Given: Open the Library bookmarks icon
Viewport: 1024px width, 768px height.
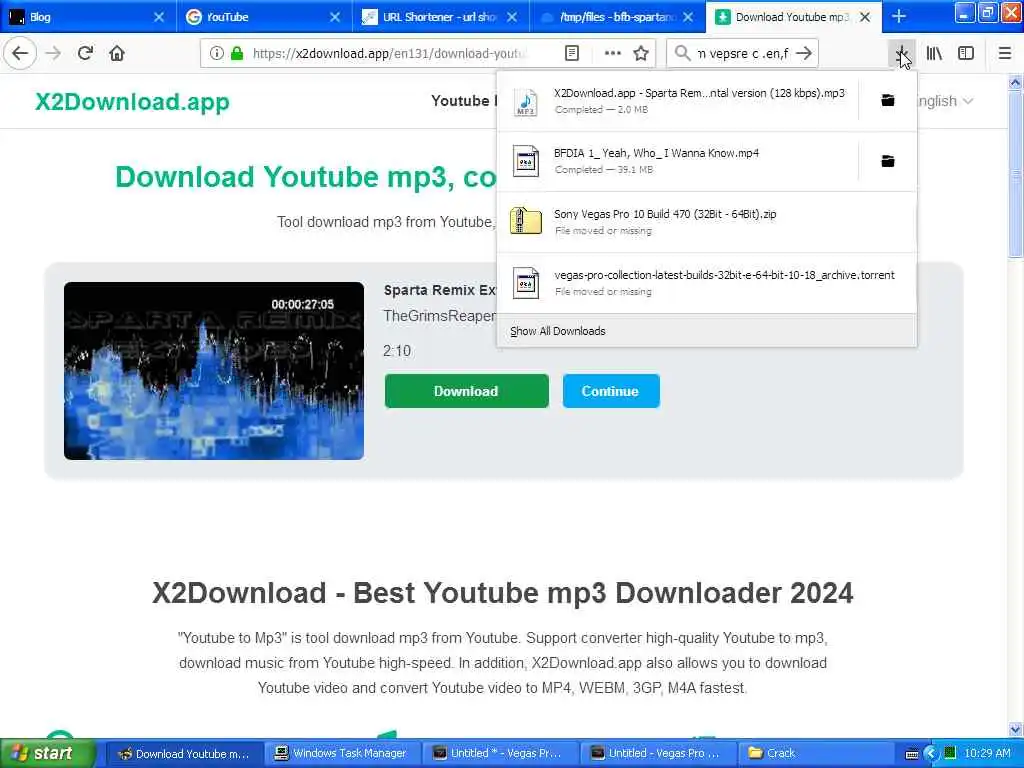Looking at the screenshot, I should (x=934, y=54).
